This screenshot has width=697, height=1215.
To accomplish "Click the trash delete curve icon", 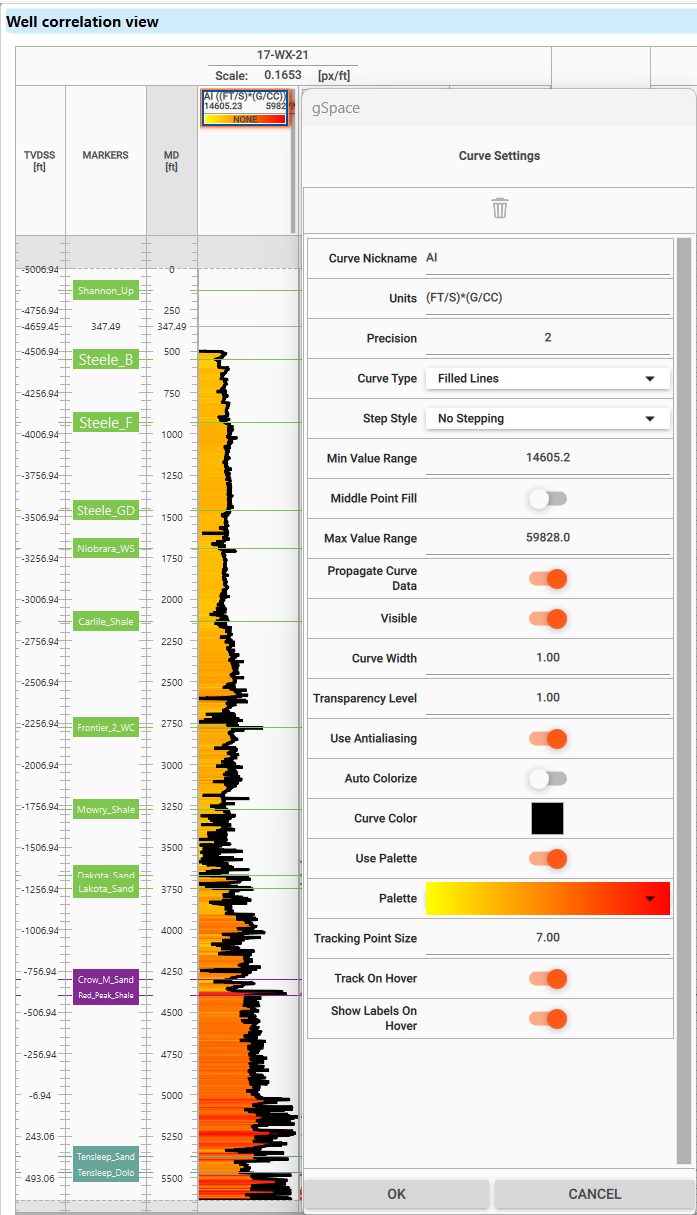I will tap(500, 208).
